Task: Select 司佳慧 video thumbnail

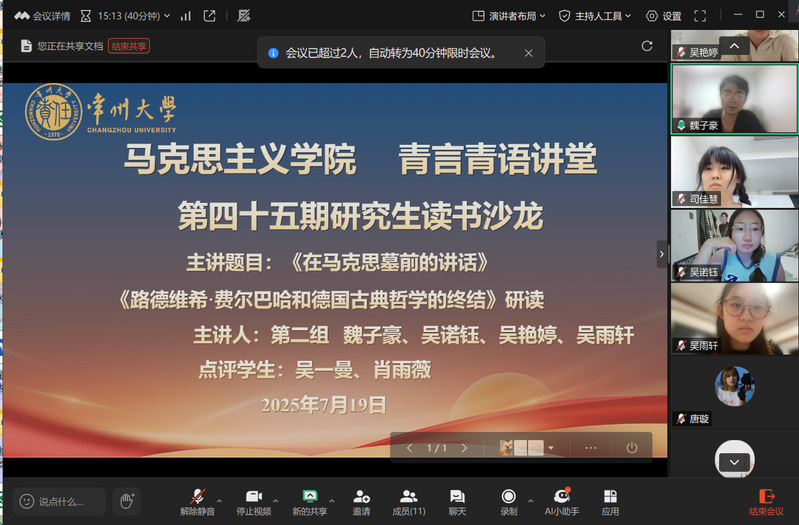Action: click(x=734, y=172)
